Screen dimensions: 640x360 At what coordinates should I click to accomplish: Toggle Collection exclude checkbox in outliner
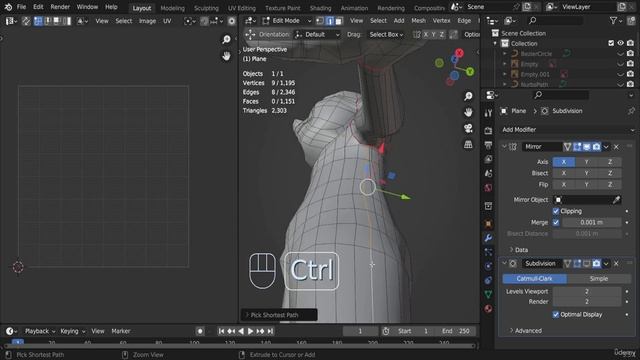(611, 43)
